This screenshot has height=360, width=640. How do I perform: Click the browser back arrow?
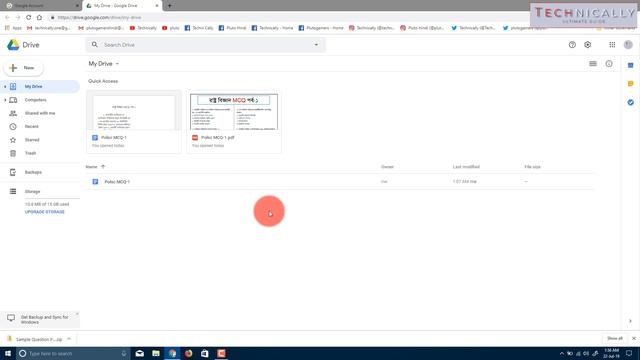click(7, 18)
